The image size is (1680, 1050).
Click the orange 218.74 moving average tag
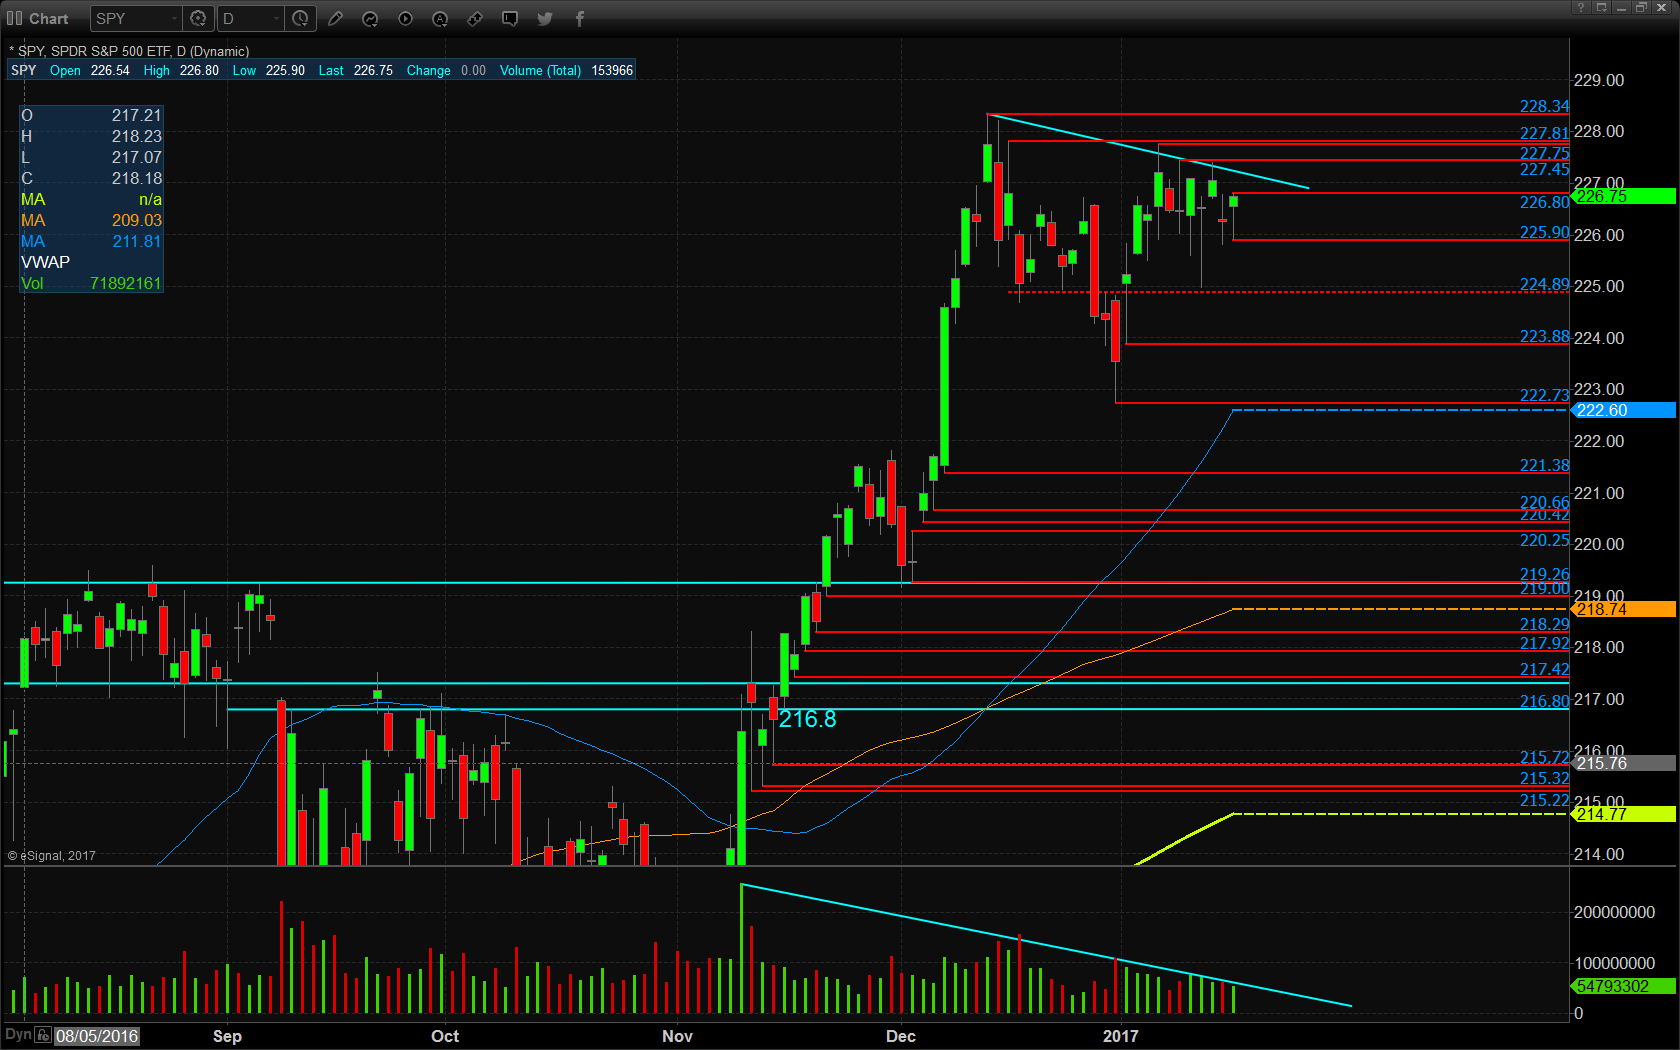(x=1624, y=609)
